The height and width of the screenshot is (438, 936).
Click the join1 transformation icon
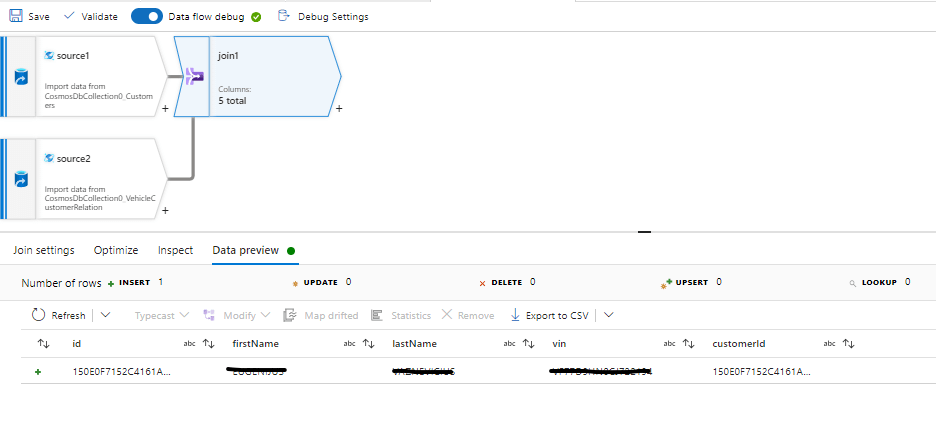(192, 76)
